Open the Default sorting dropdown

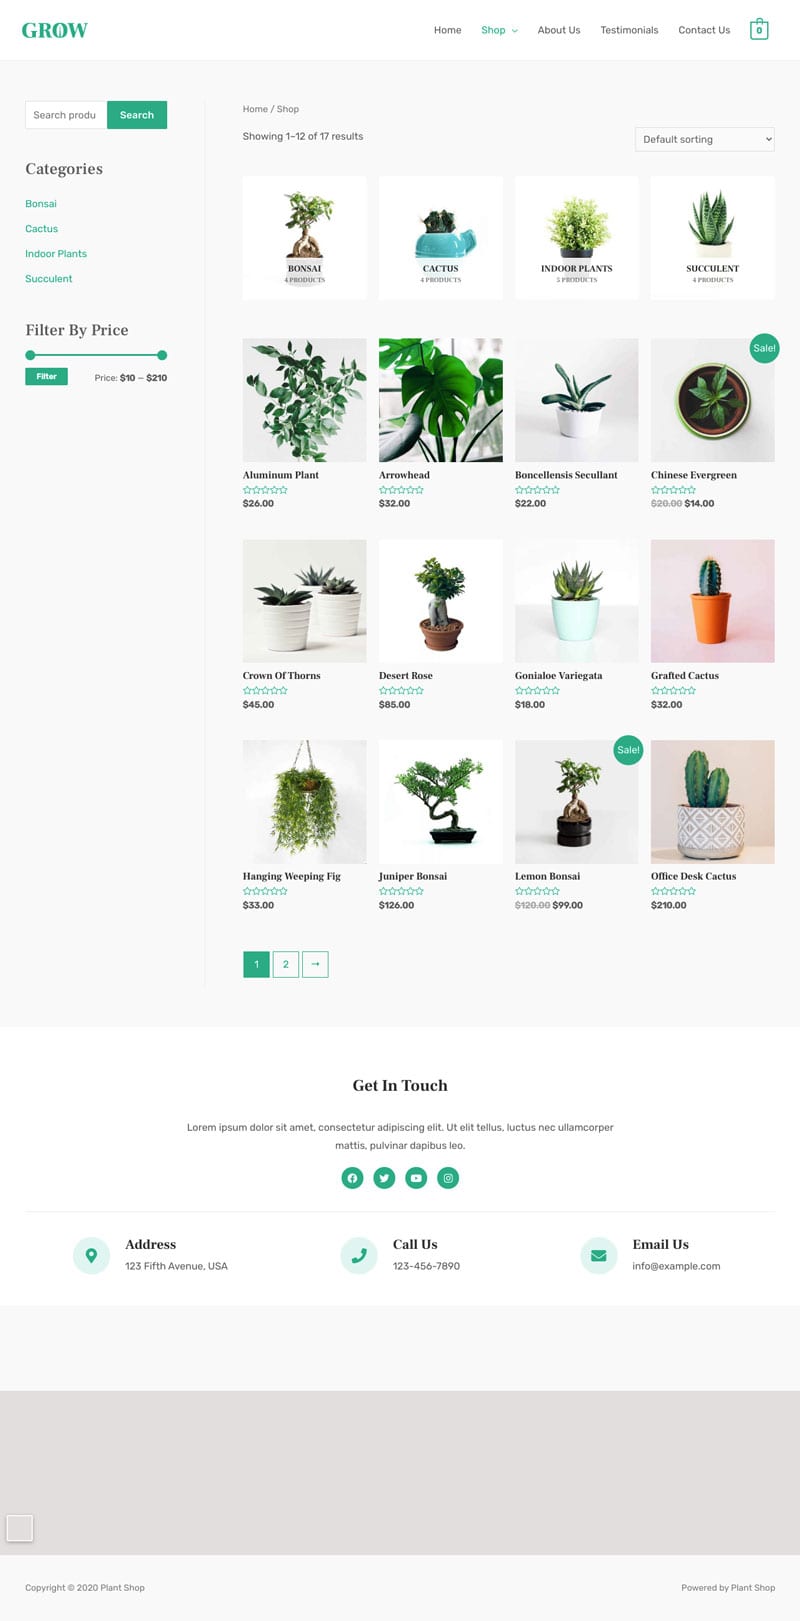705,139
